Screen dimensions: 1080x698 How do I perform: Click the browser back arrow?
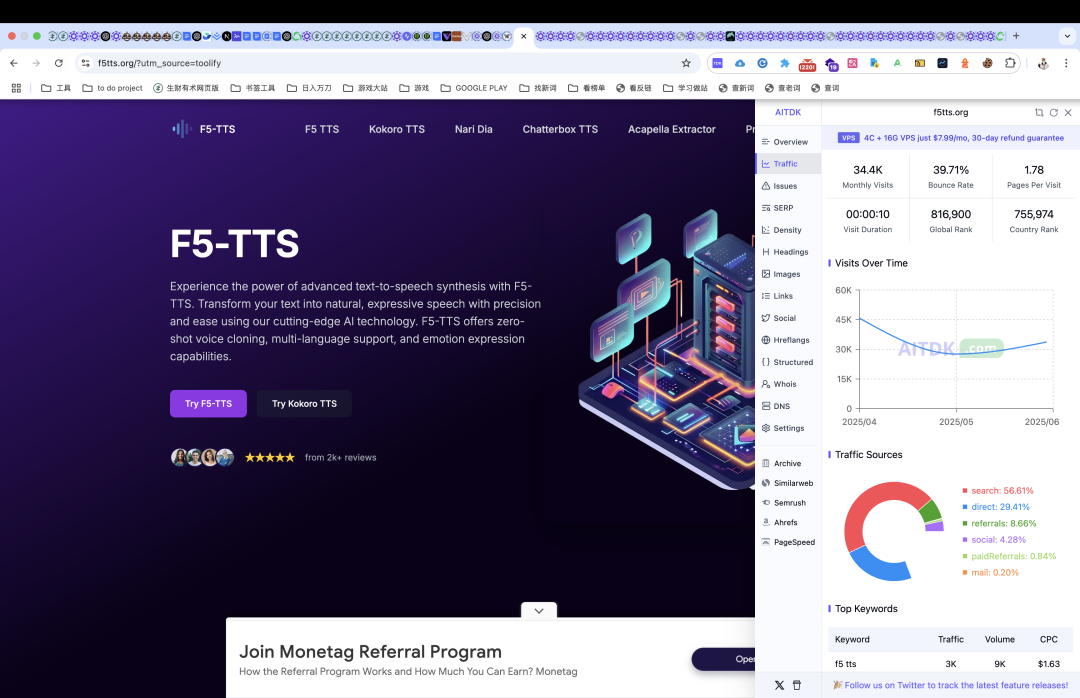pos(14,63)
